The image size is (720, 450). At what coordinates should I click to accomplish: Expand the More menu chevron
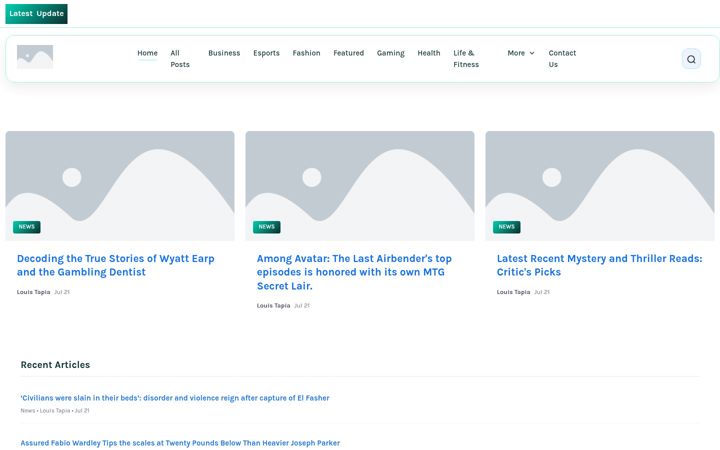pos(532,53)
